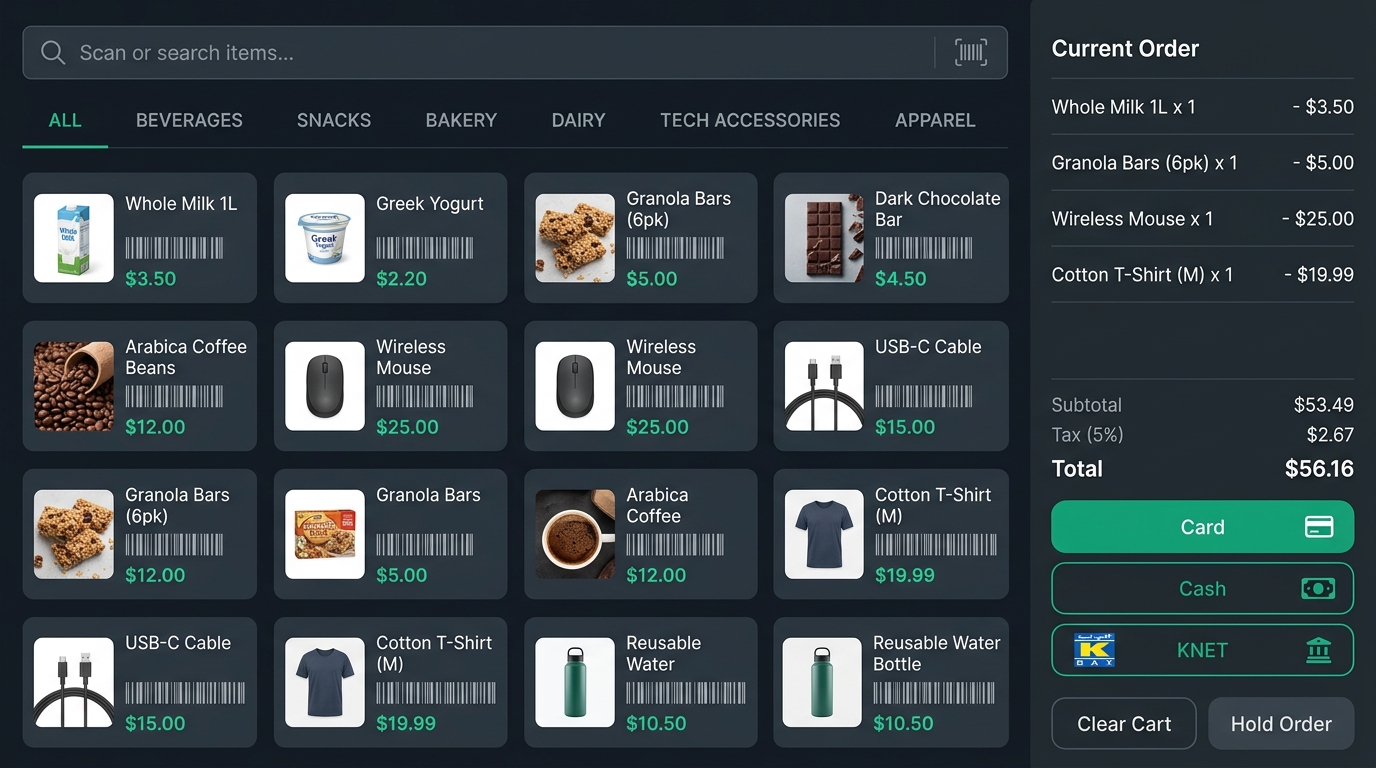
Task: Focus the Scan or search items field
Action: click(515, 53)
